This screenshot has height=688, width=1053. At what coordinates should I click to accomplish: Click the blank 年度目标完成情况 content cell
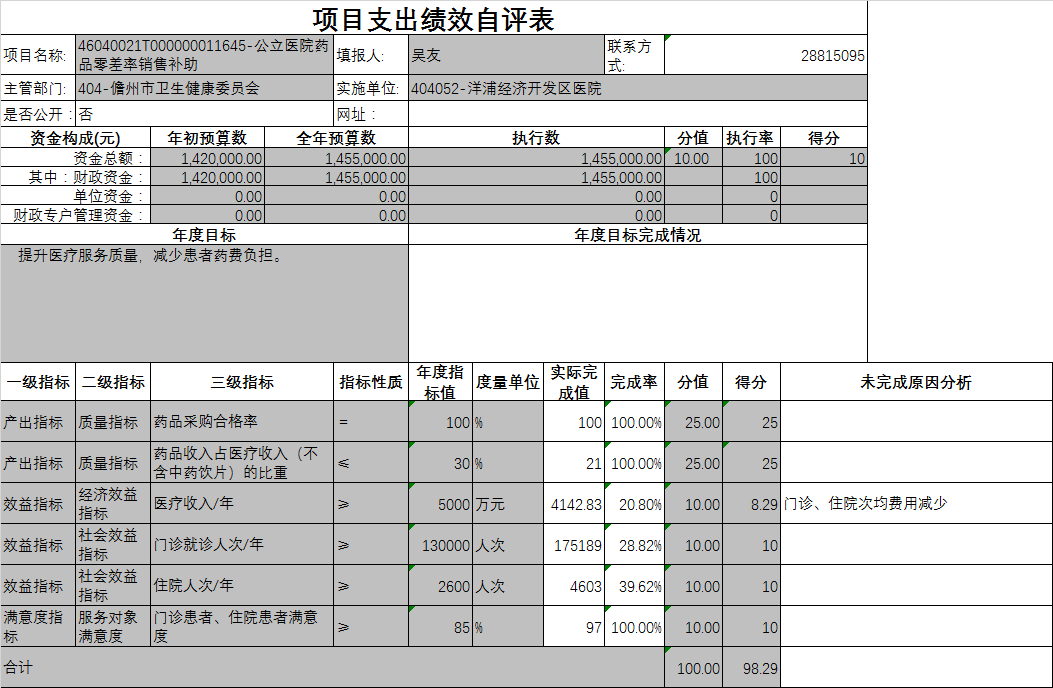pyautogui.click(x=638, y=303)
